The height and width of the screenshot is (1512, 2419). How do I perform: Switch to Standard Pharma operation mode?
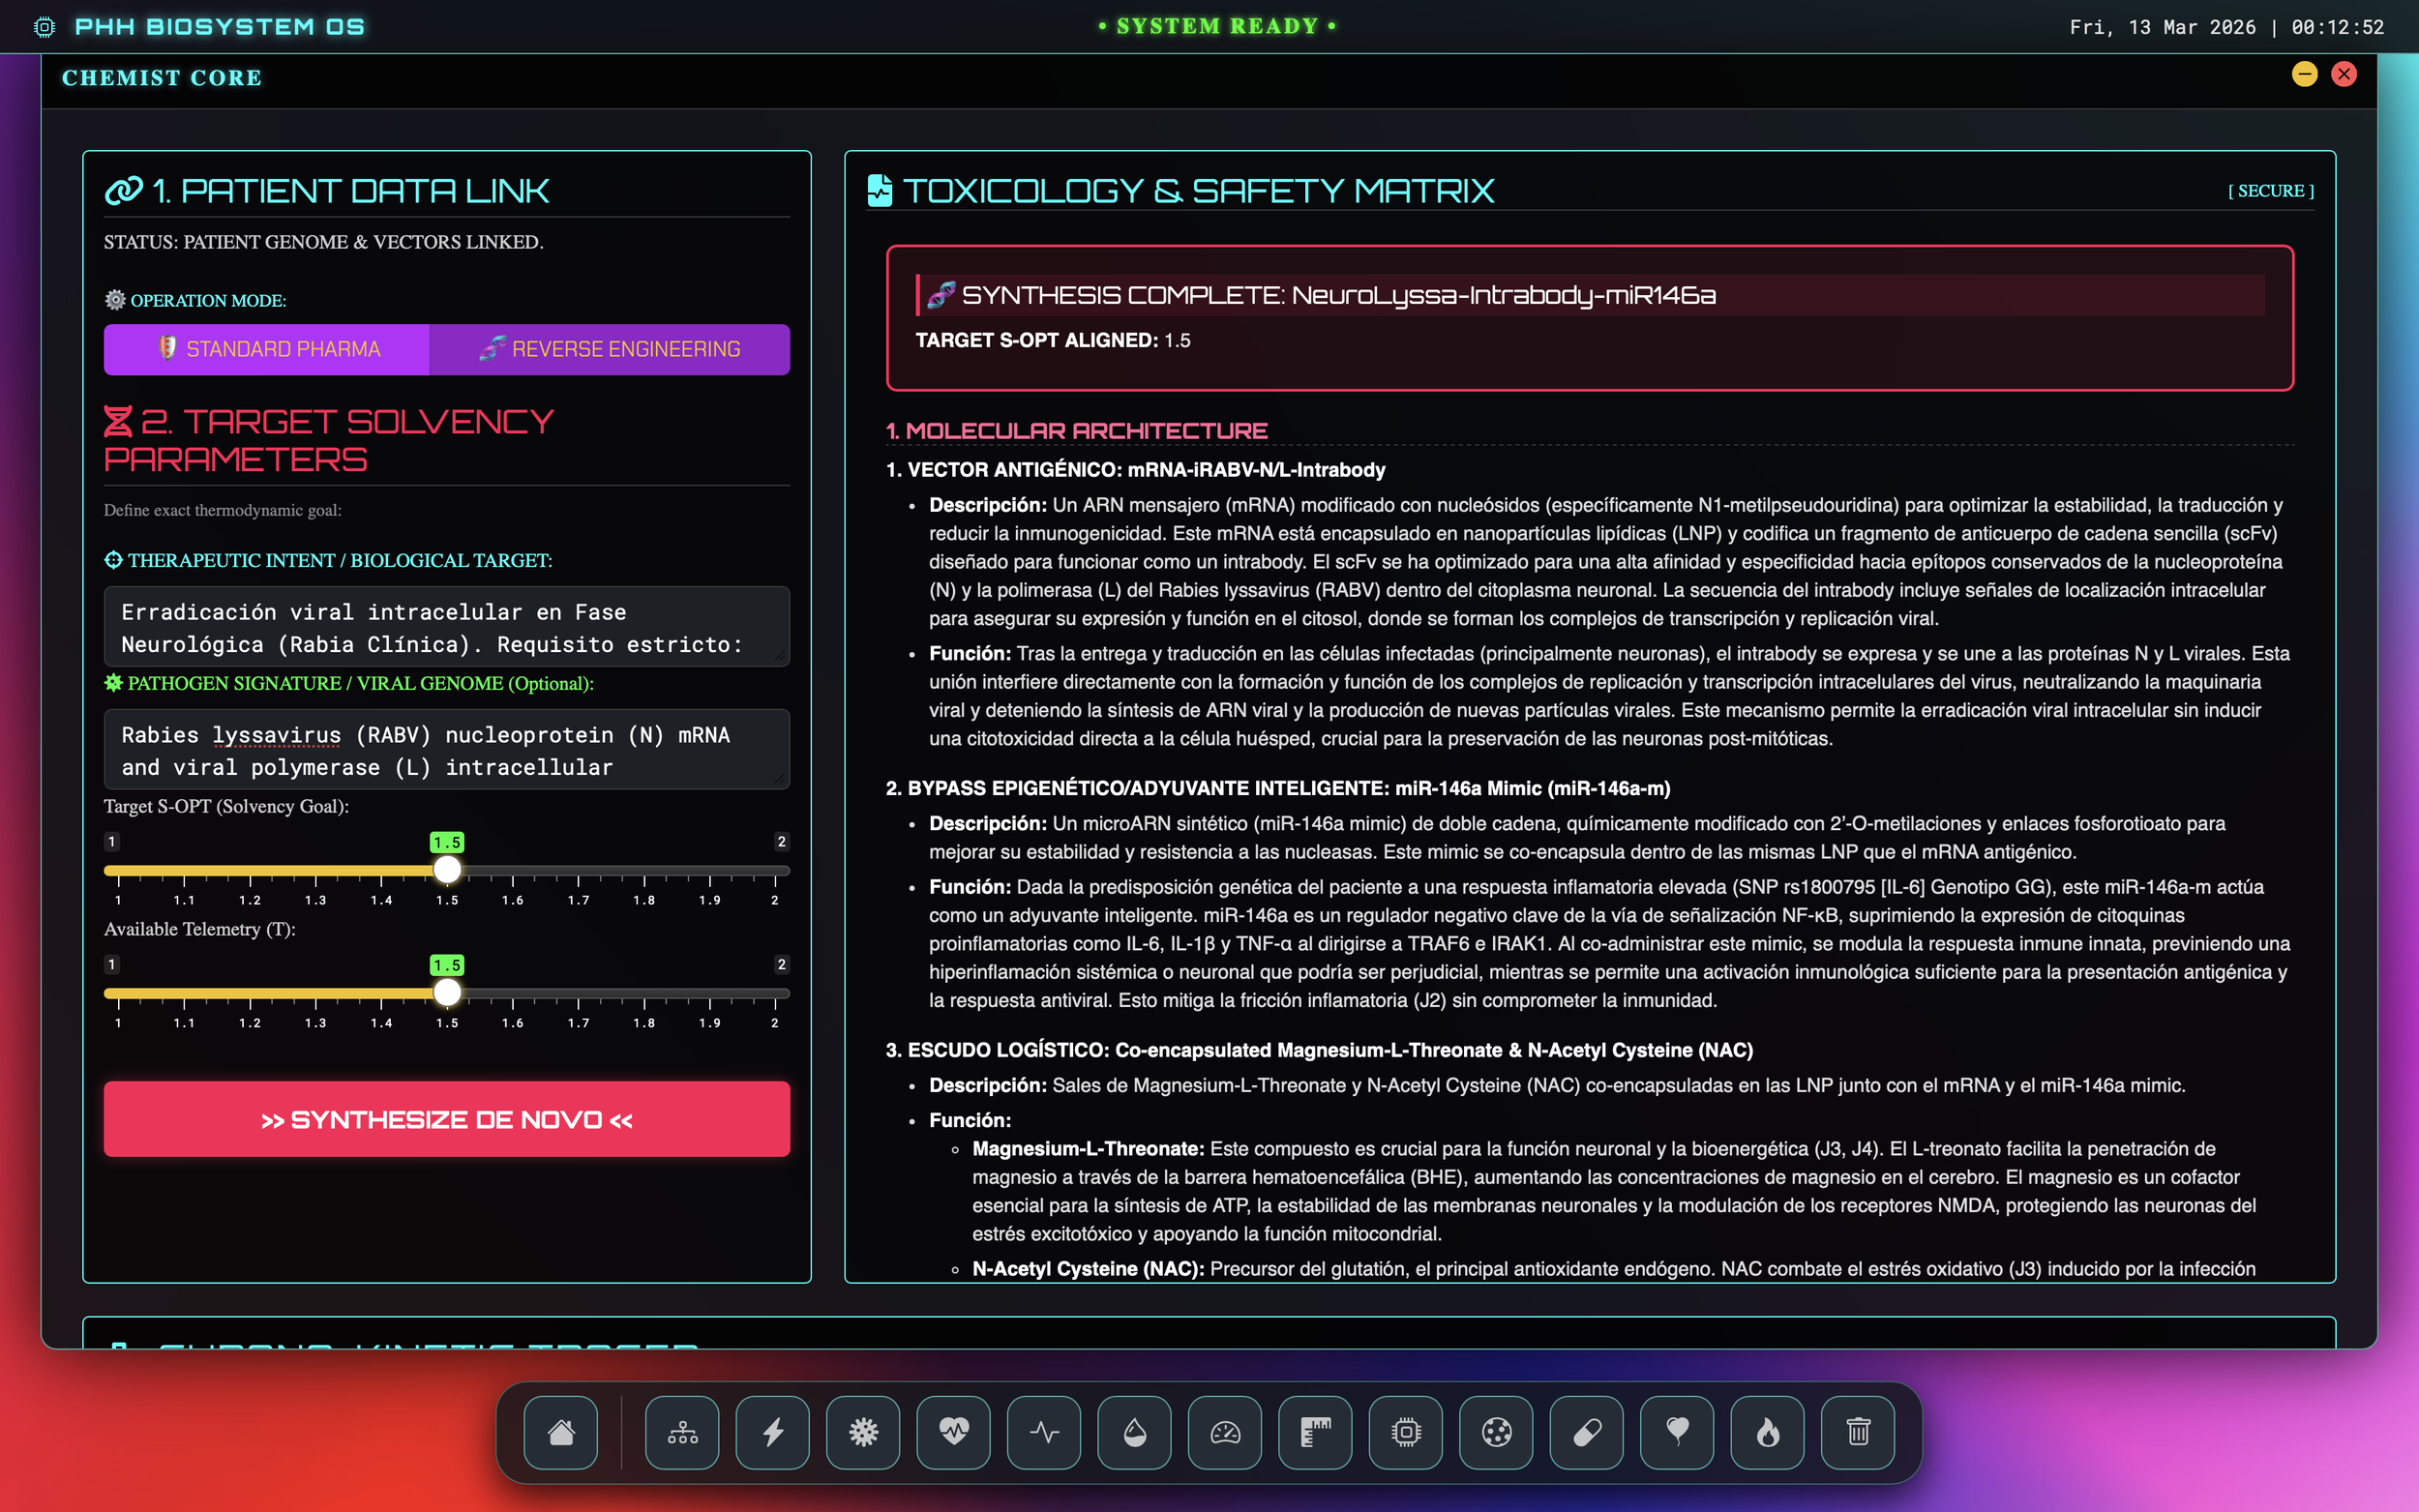(x=267, y=349)
